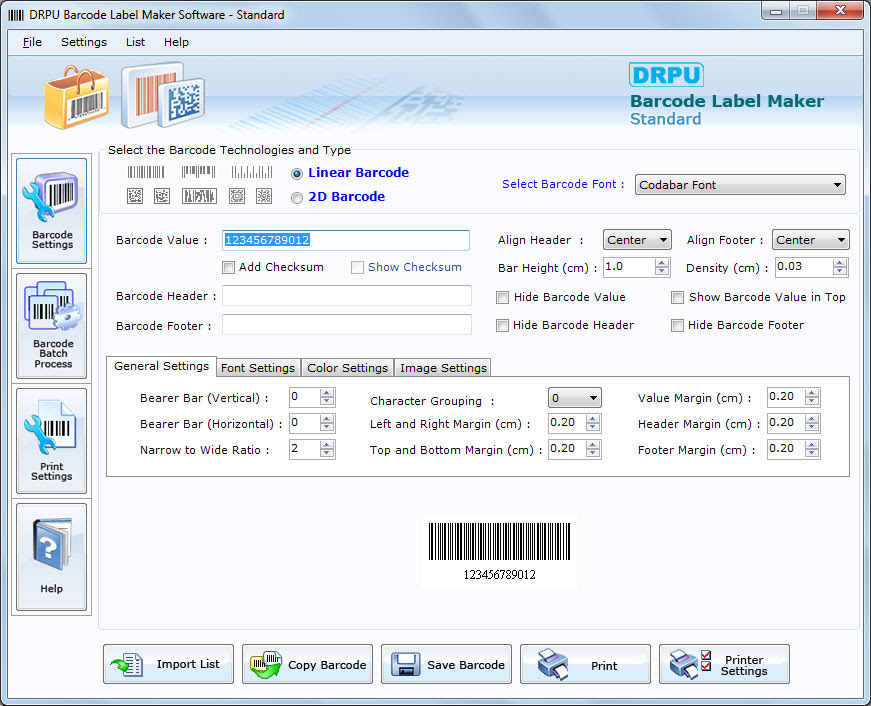Decrease Top and Bottom Margin value

[x=593, y=453]
